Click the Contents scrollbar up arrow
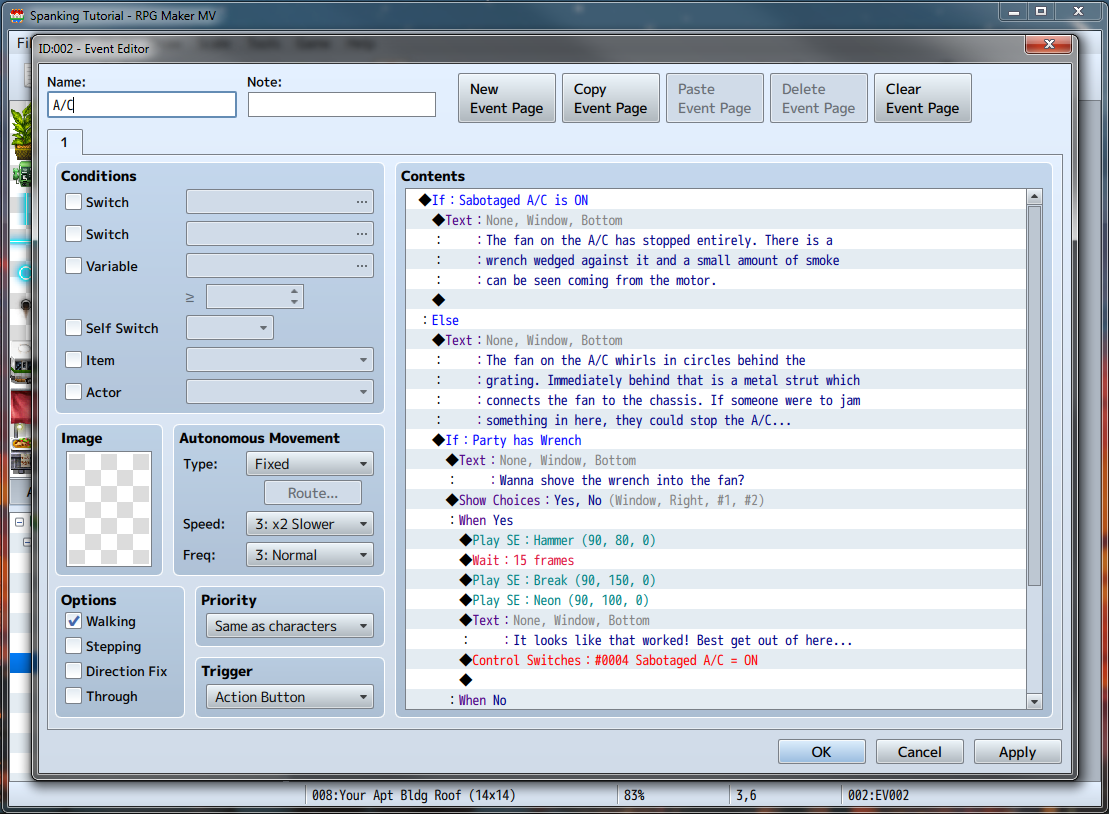This screenshot has height=814, width=1109. tap(1035, 197)
